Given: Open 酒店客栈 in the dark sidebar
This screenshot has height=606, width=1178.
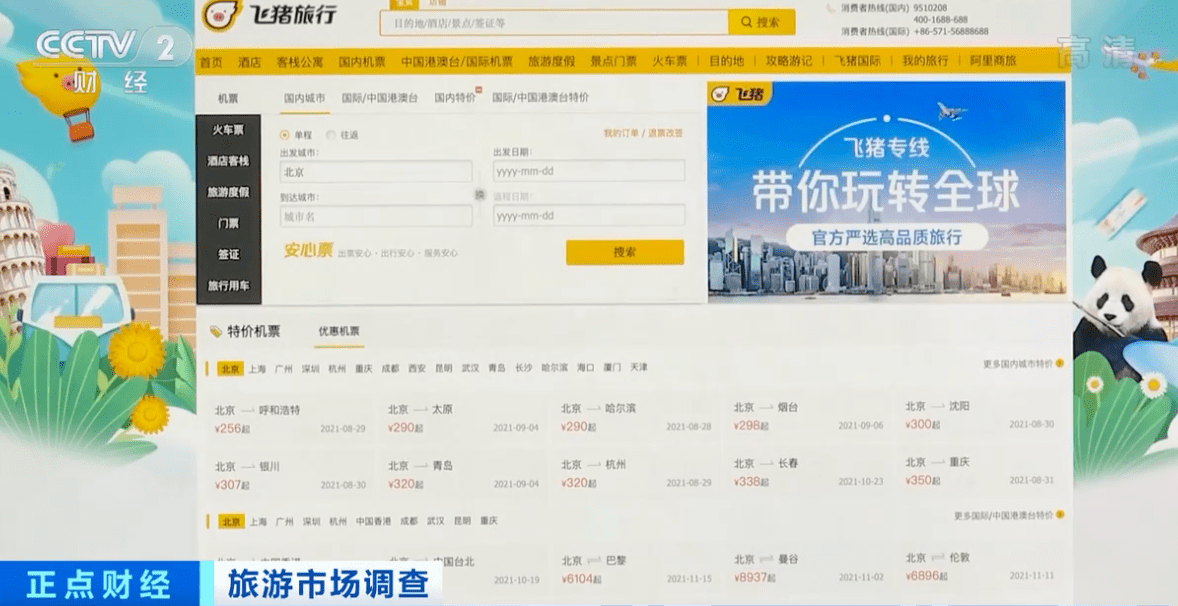Looking at the screenshot, I should tap(228, 161).
